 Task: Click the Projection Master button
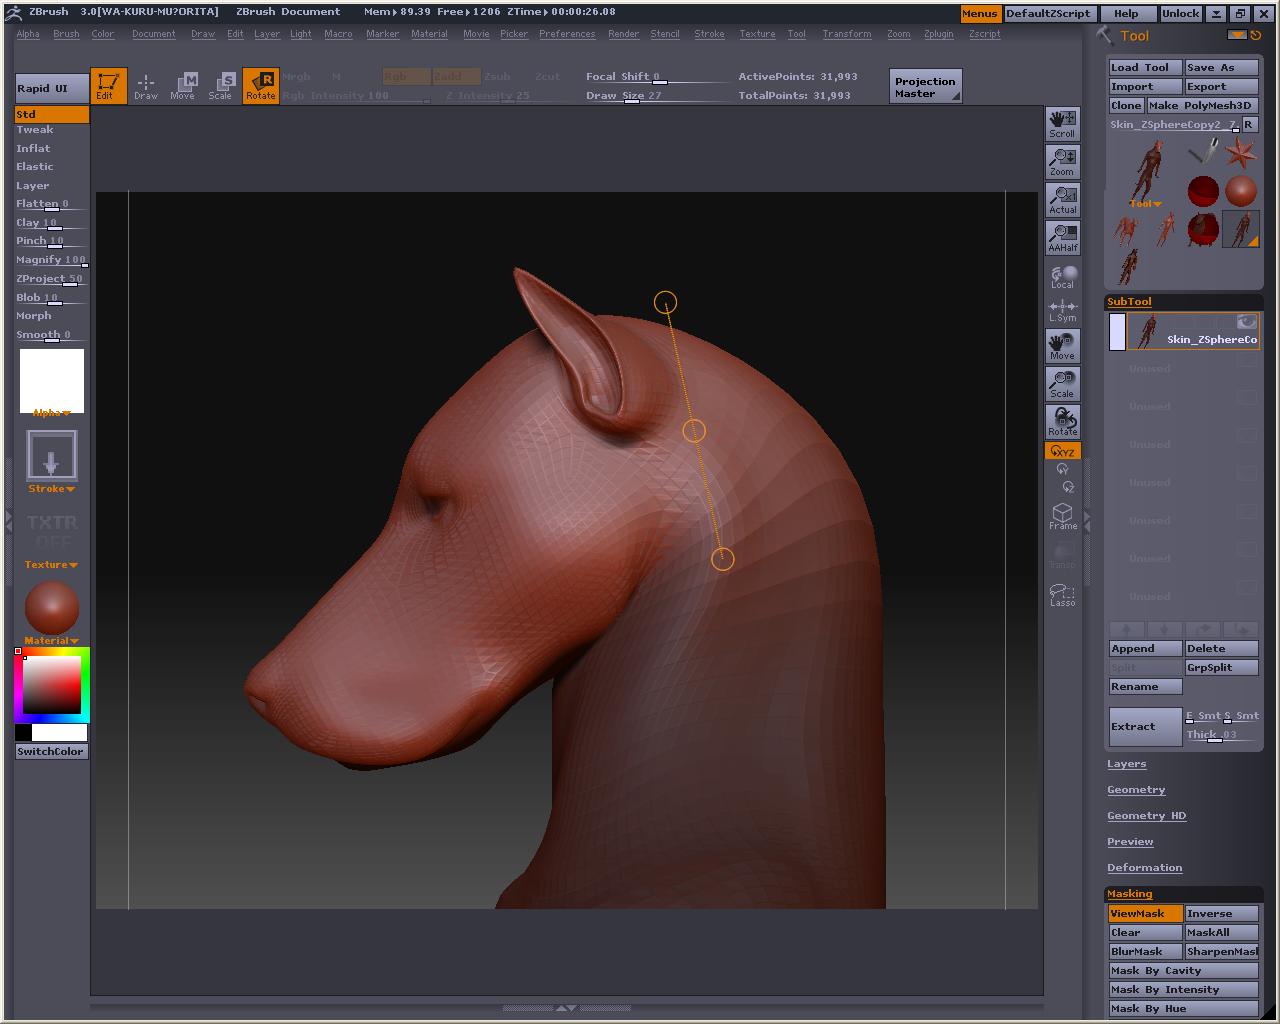925,87
